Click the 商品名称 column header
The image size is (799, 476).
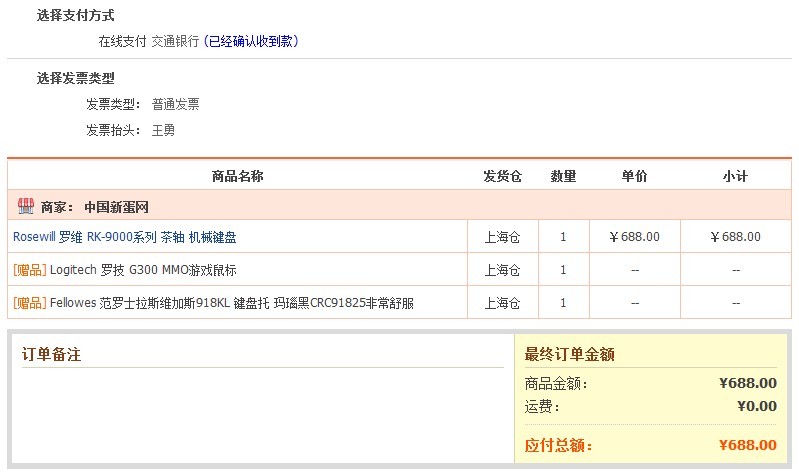[237, 176]
